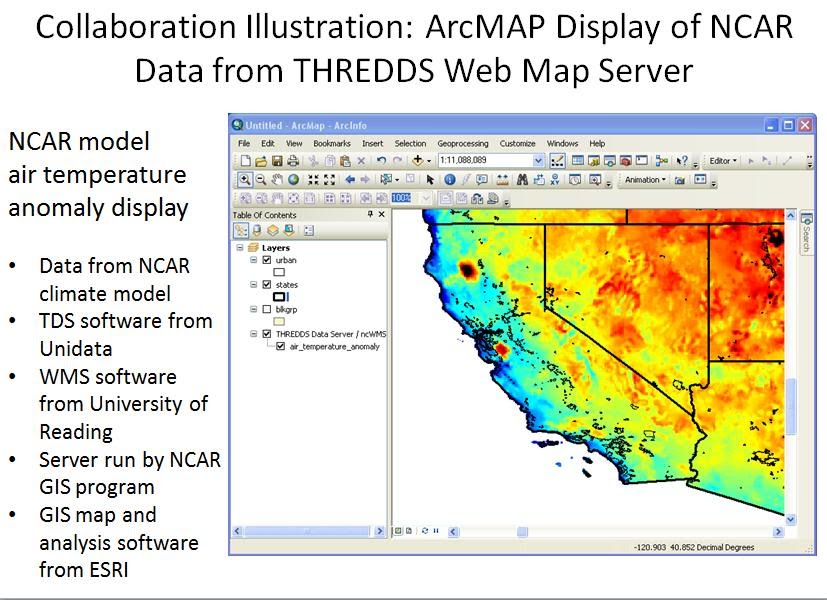Collapse the Layers tree group

click(x=241, y=247)
